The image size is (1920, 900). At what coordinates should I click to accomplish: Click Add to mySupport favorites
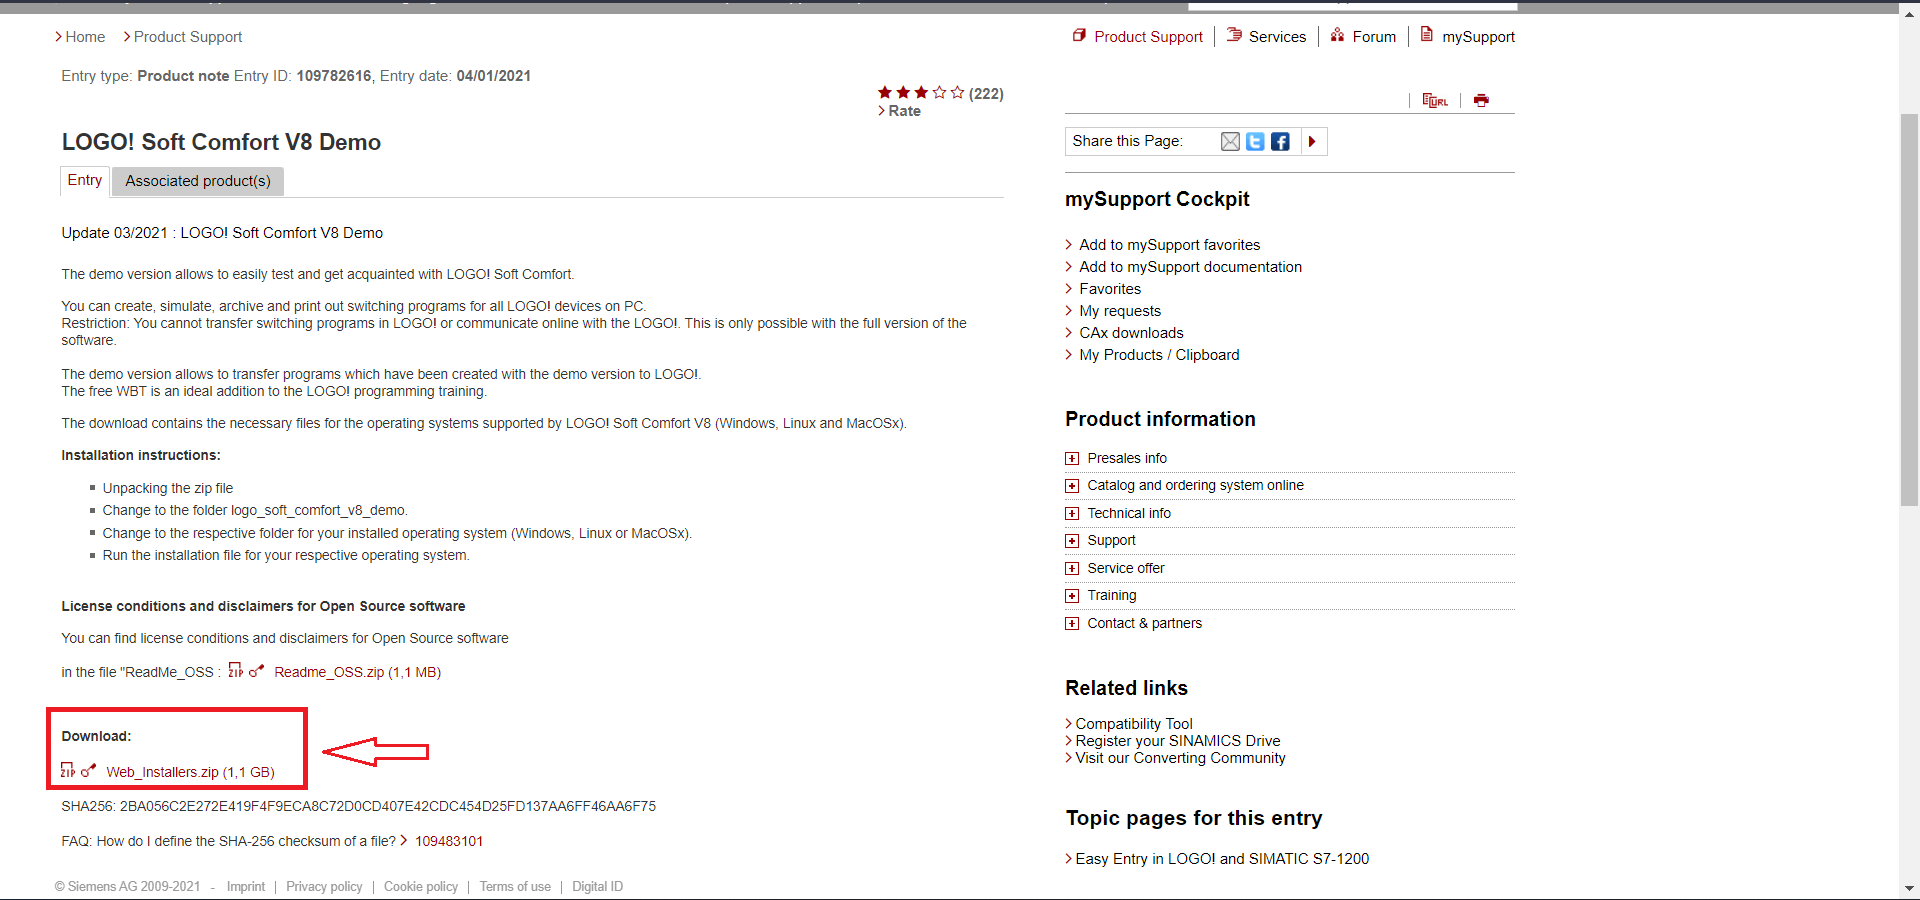tap(1169, 245)
